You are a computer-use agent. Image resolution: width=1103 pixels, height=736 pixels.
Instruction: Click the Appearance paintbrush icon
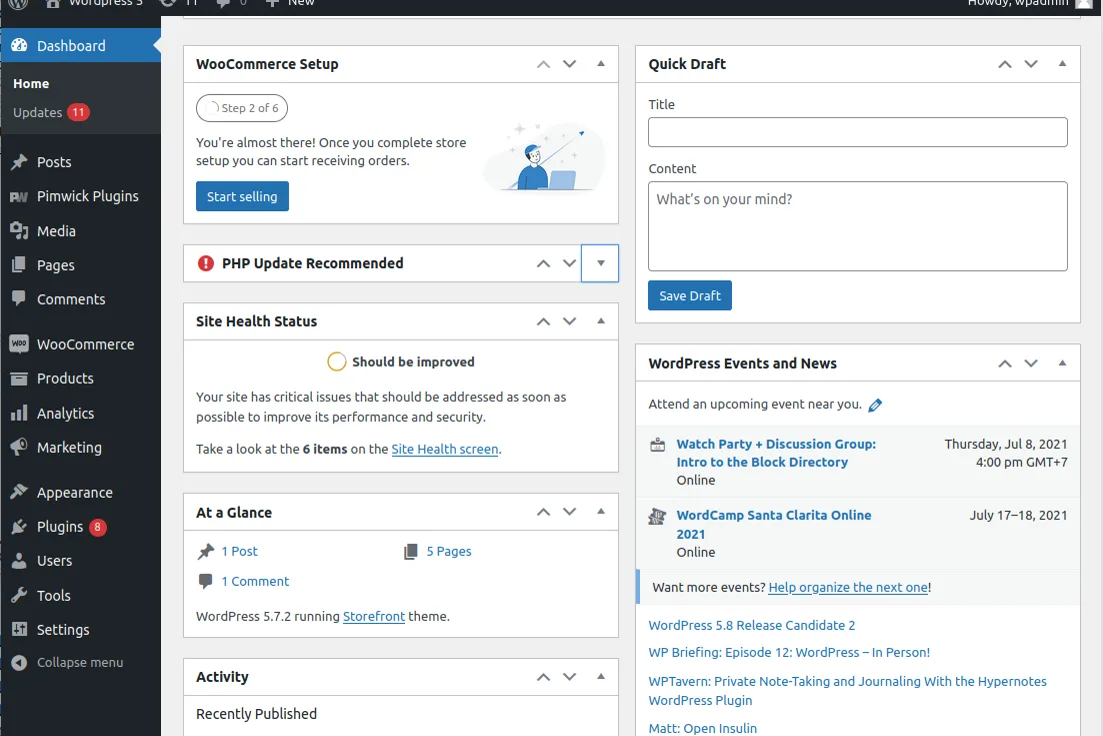coord(19,492)
